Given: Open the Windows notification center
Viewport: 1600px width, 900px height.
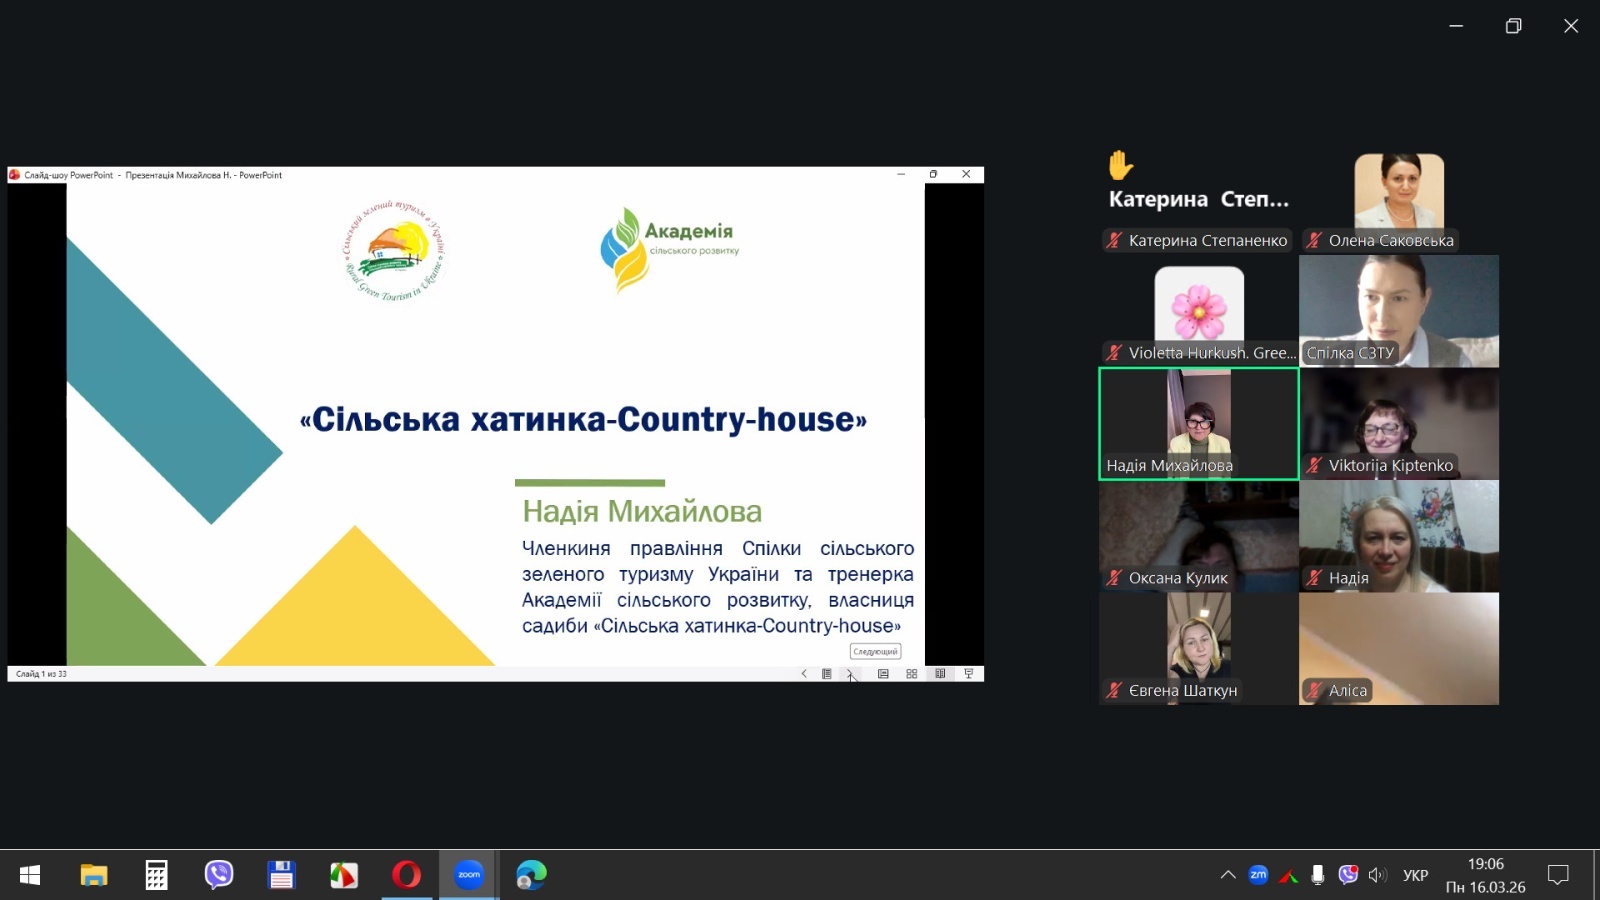Looking at the screenshot, I should tap(1557, 875).
